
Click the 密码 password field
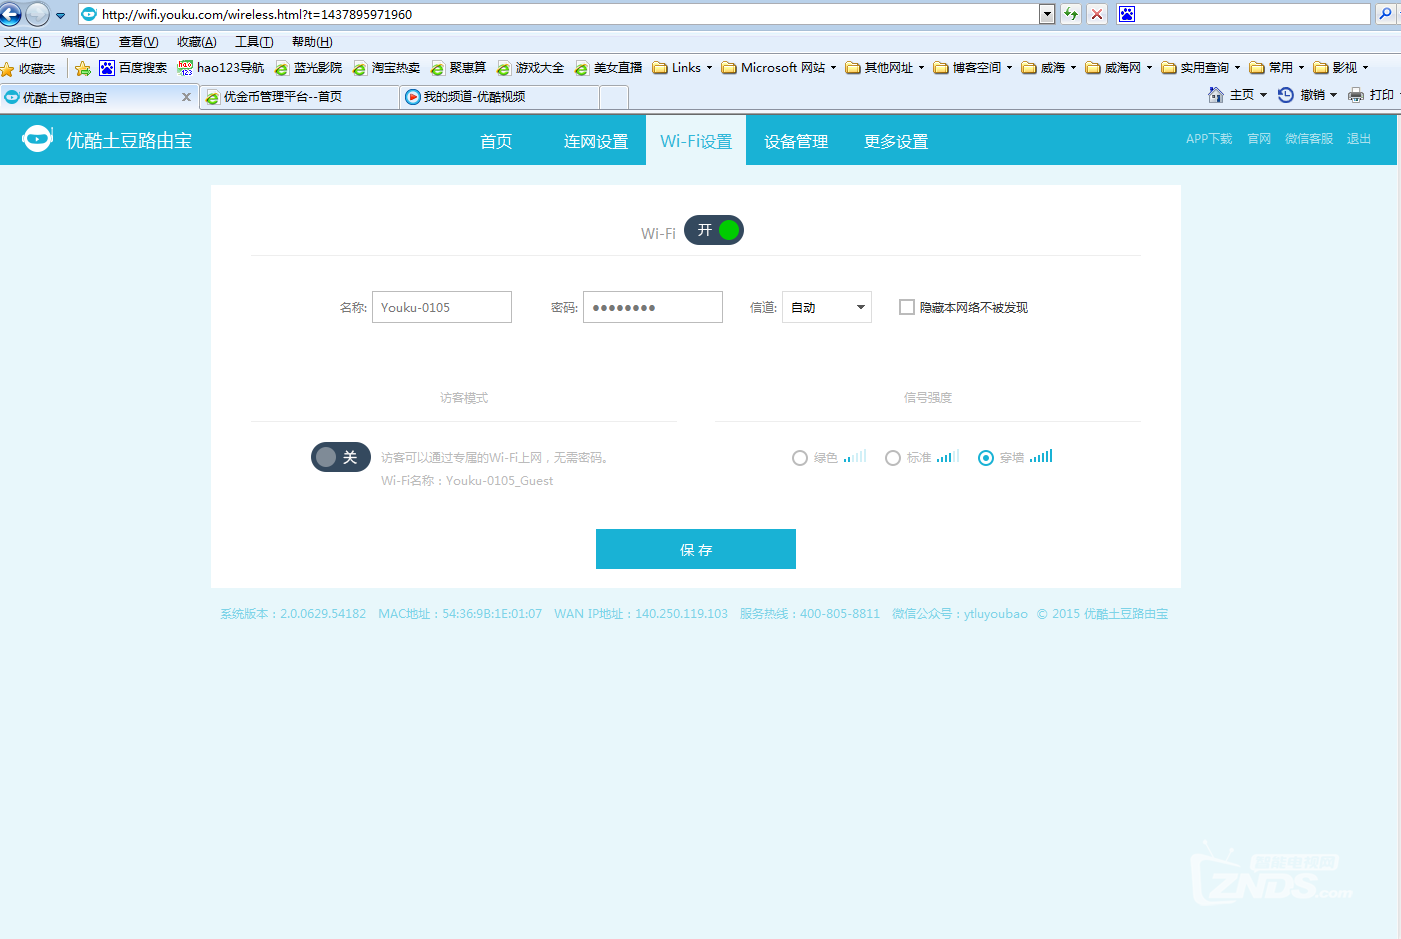(653, 307)
